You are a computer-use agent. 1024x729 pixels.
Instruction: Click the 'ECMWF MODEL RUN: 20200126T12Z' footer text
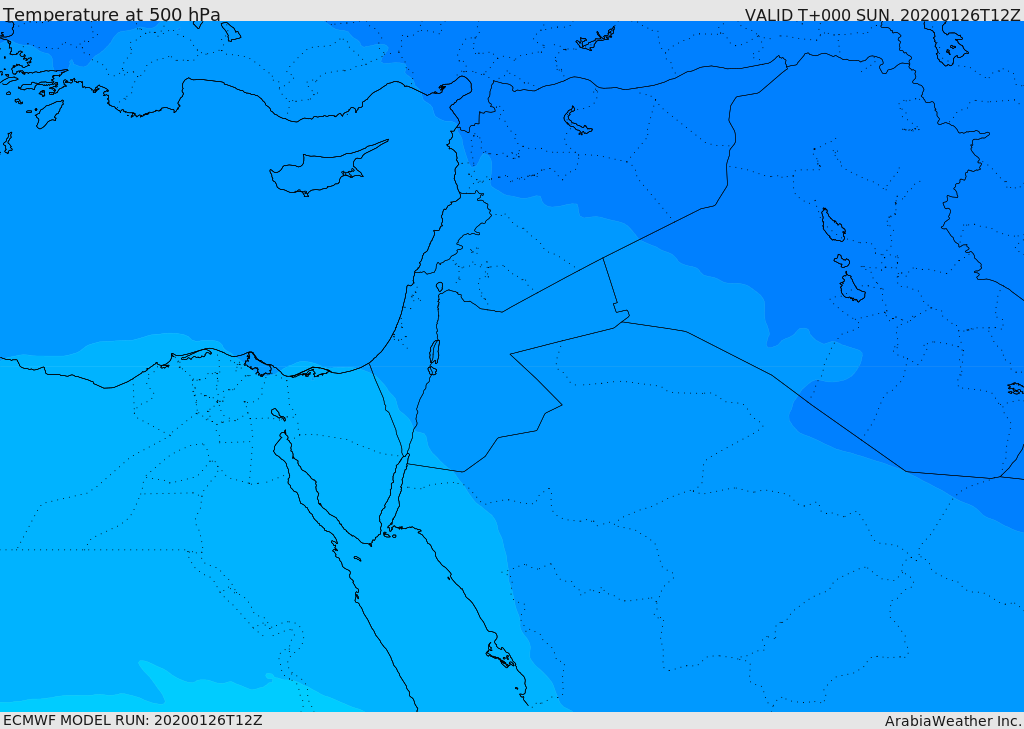tap(133, 720)
